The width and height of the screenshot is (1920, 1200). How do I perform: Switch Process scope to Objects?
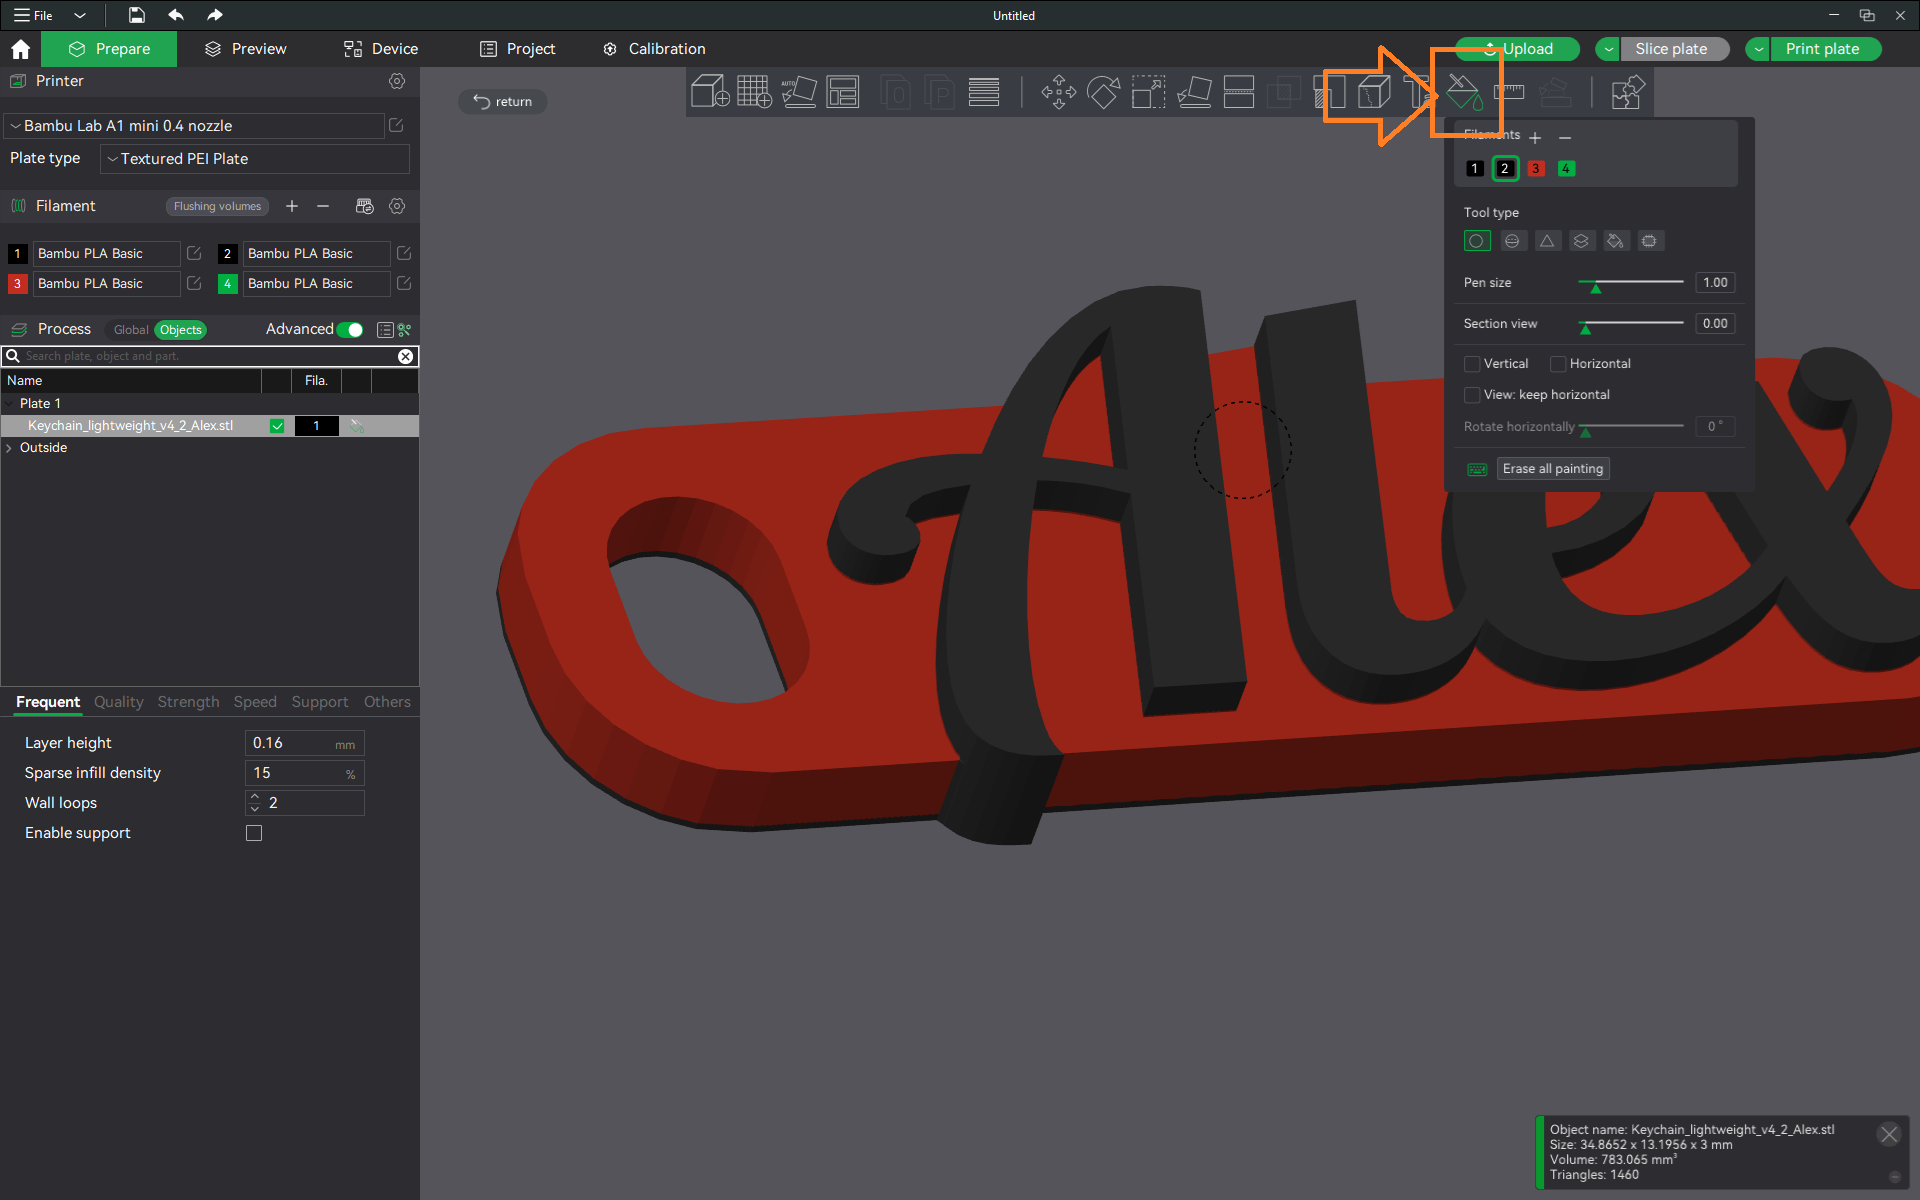click(x=181, y=330)
